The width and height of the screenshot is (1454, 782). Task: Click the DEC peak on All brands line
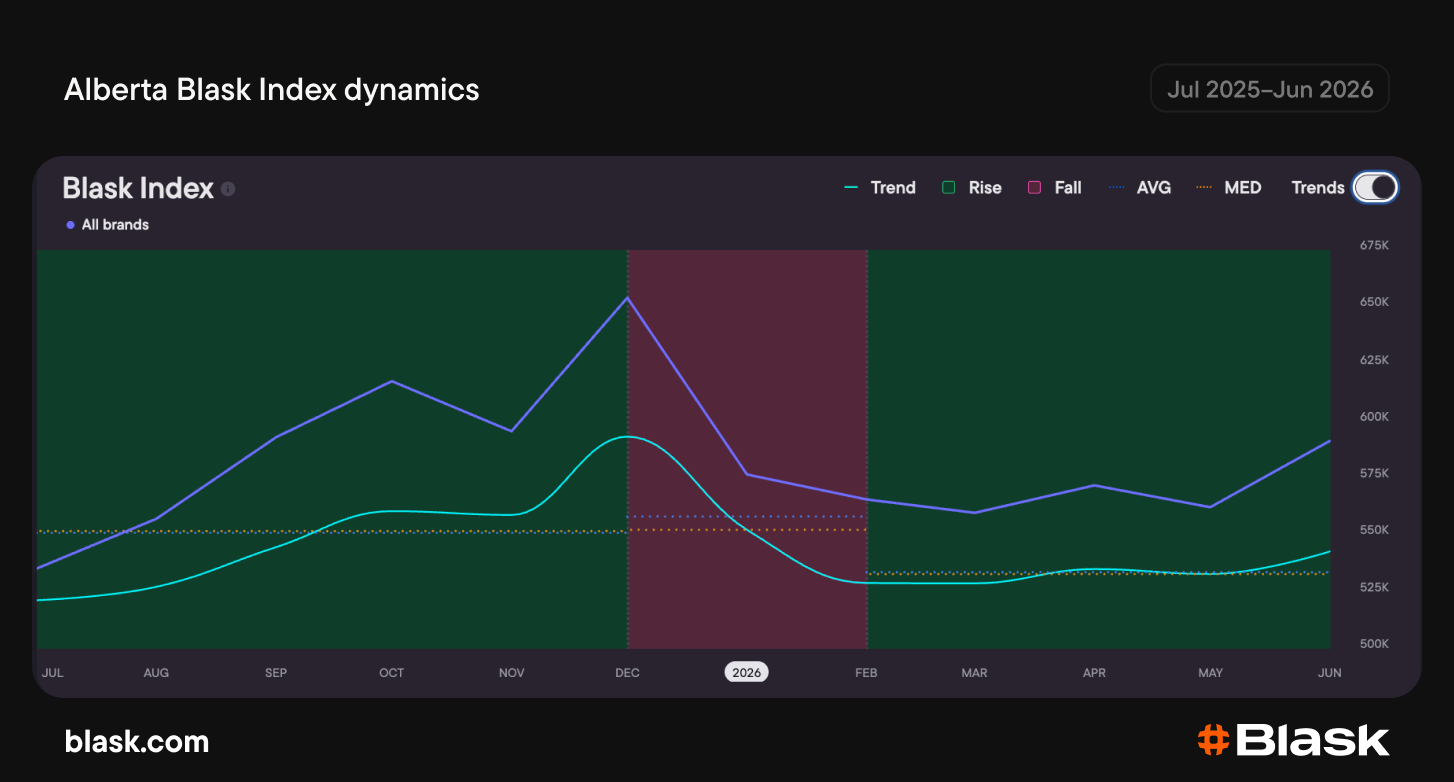(627, 298)
